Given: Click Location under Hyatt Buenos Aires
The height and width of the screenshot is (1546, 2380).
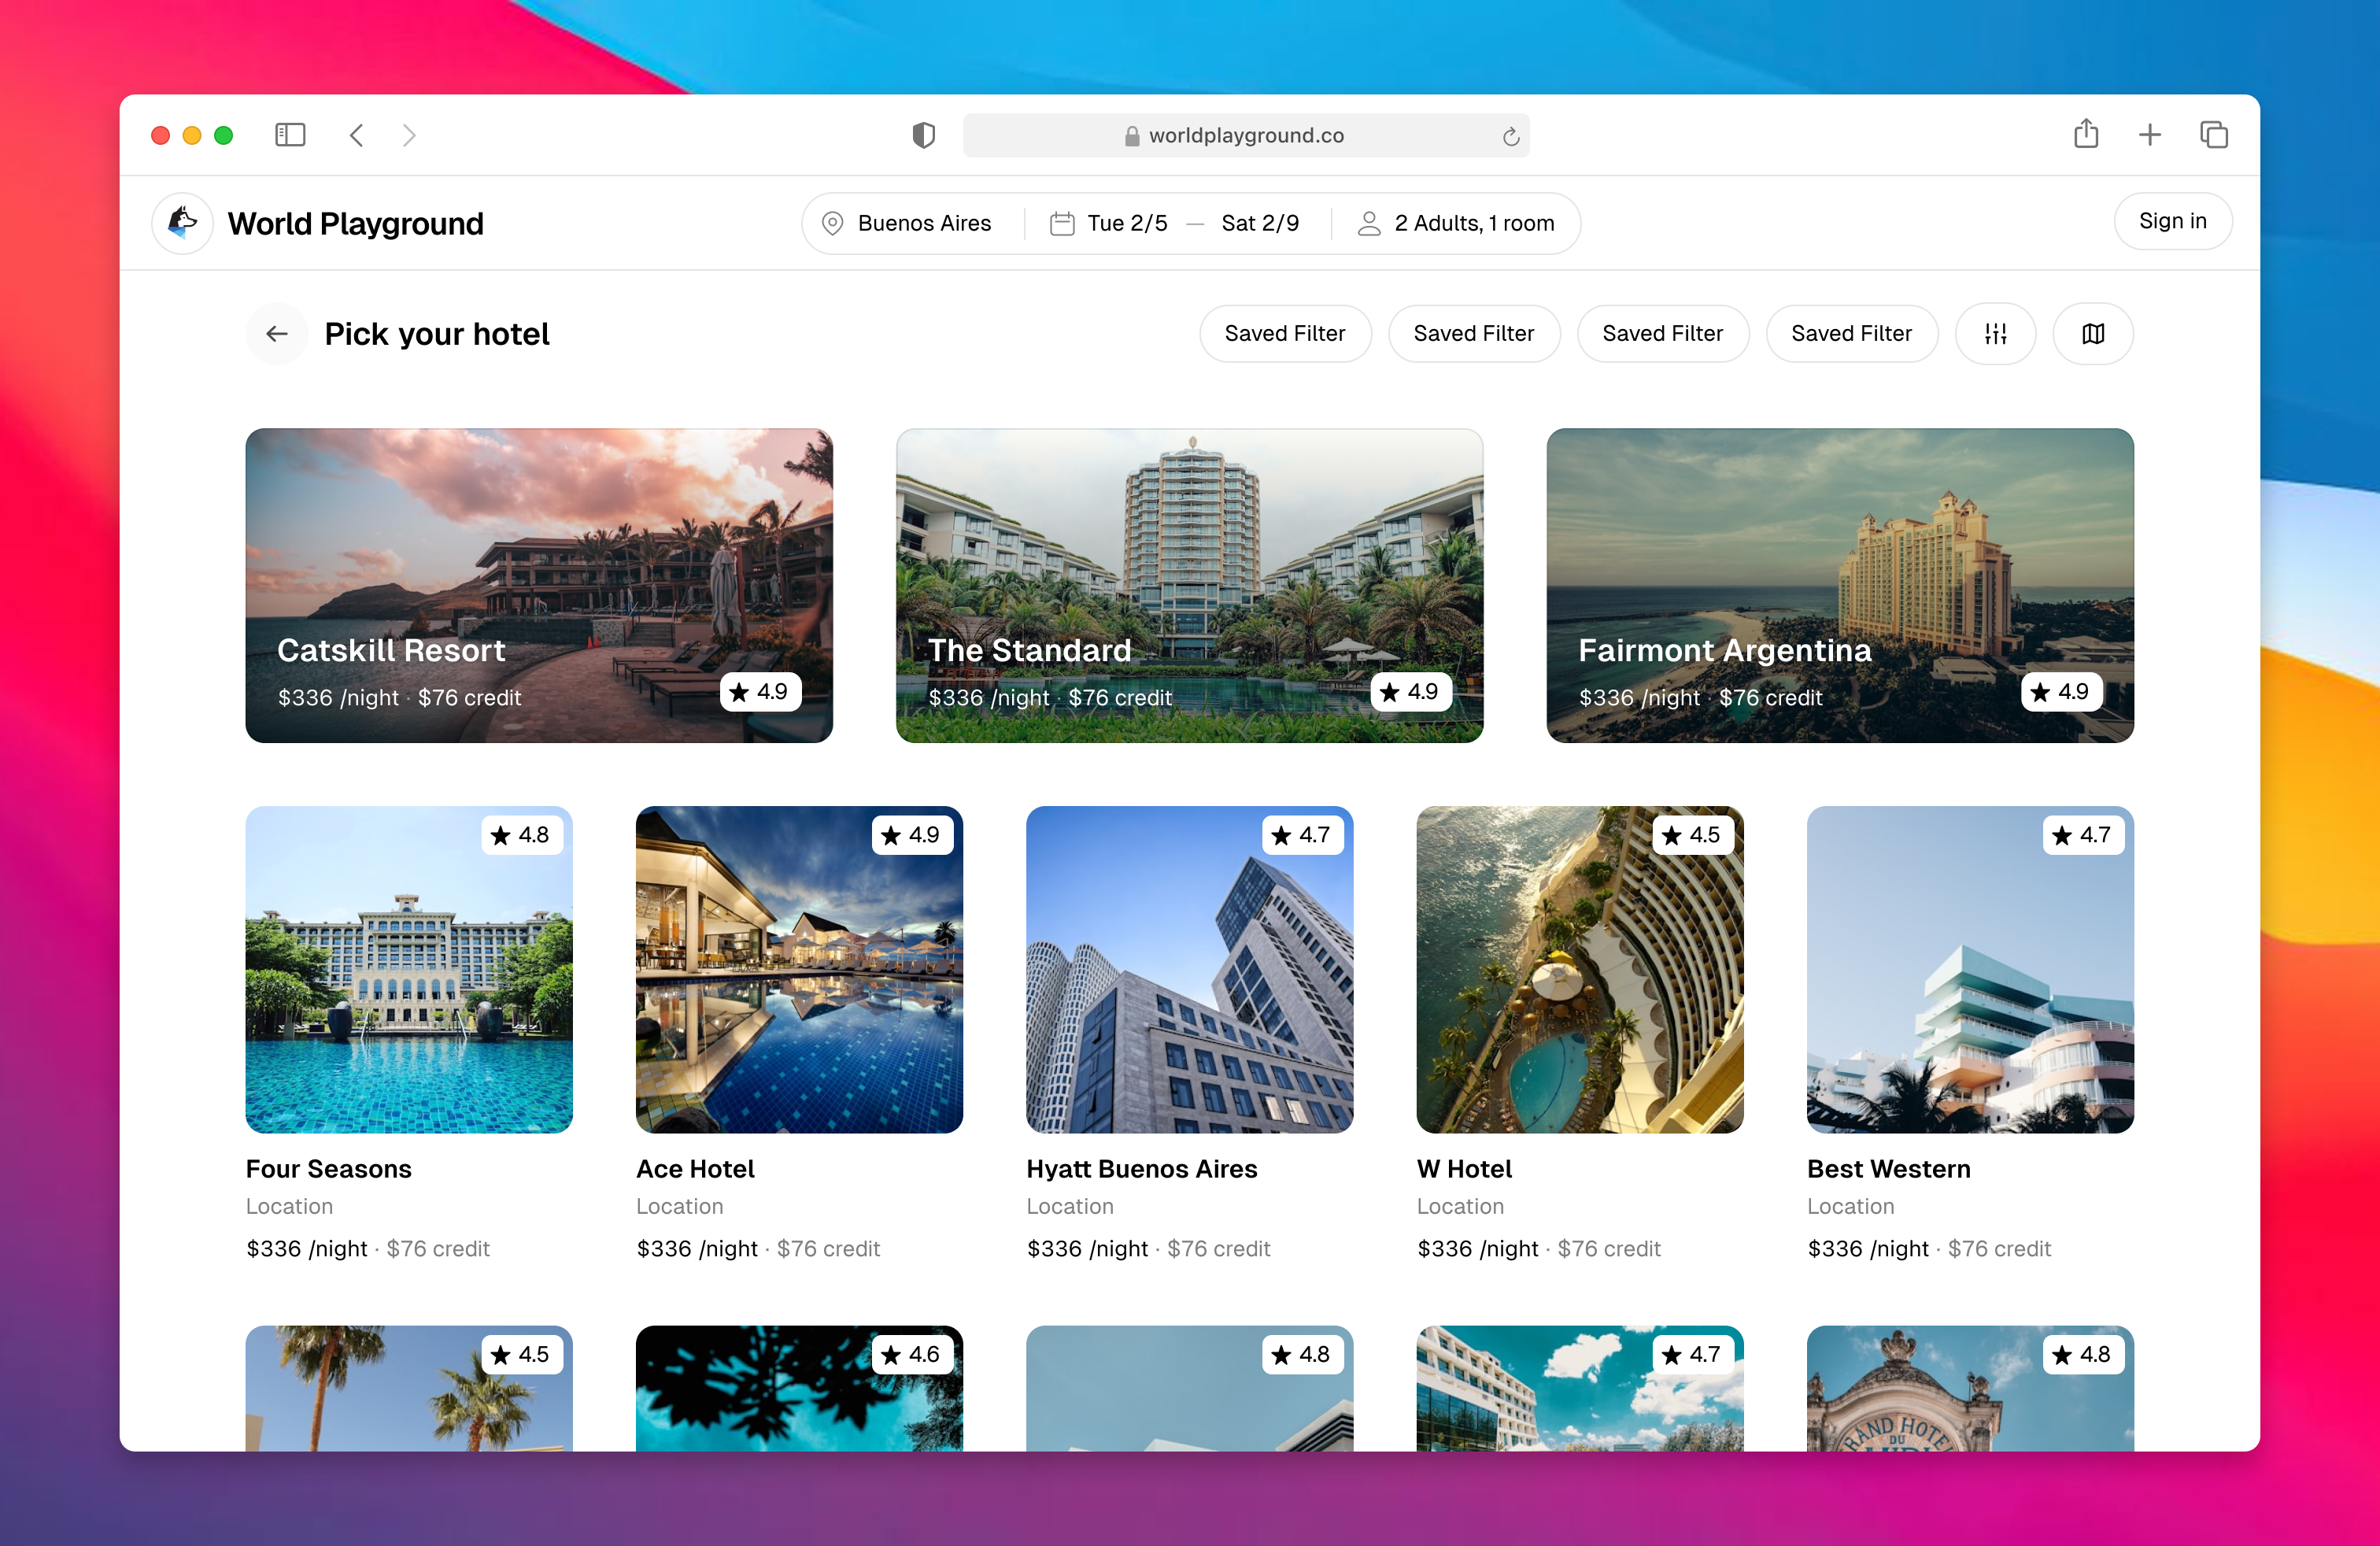Looking at the screenshot, I should point(1070,1206).
